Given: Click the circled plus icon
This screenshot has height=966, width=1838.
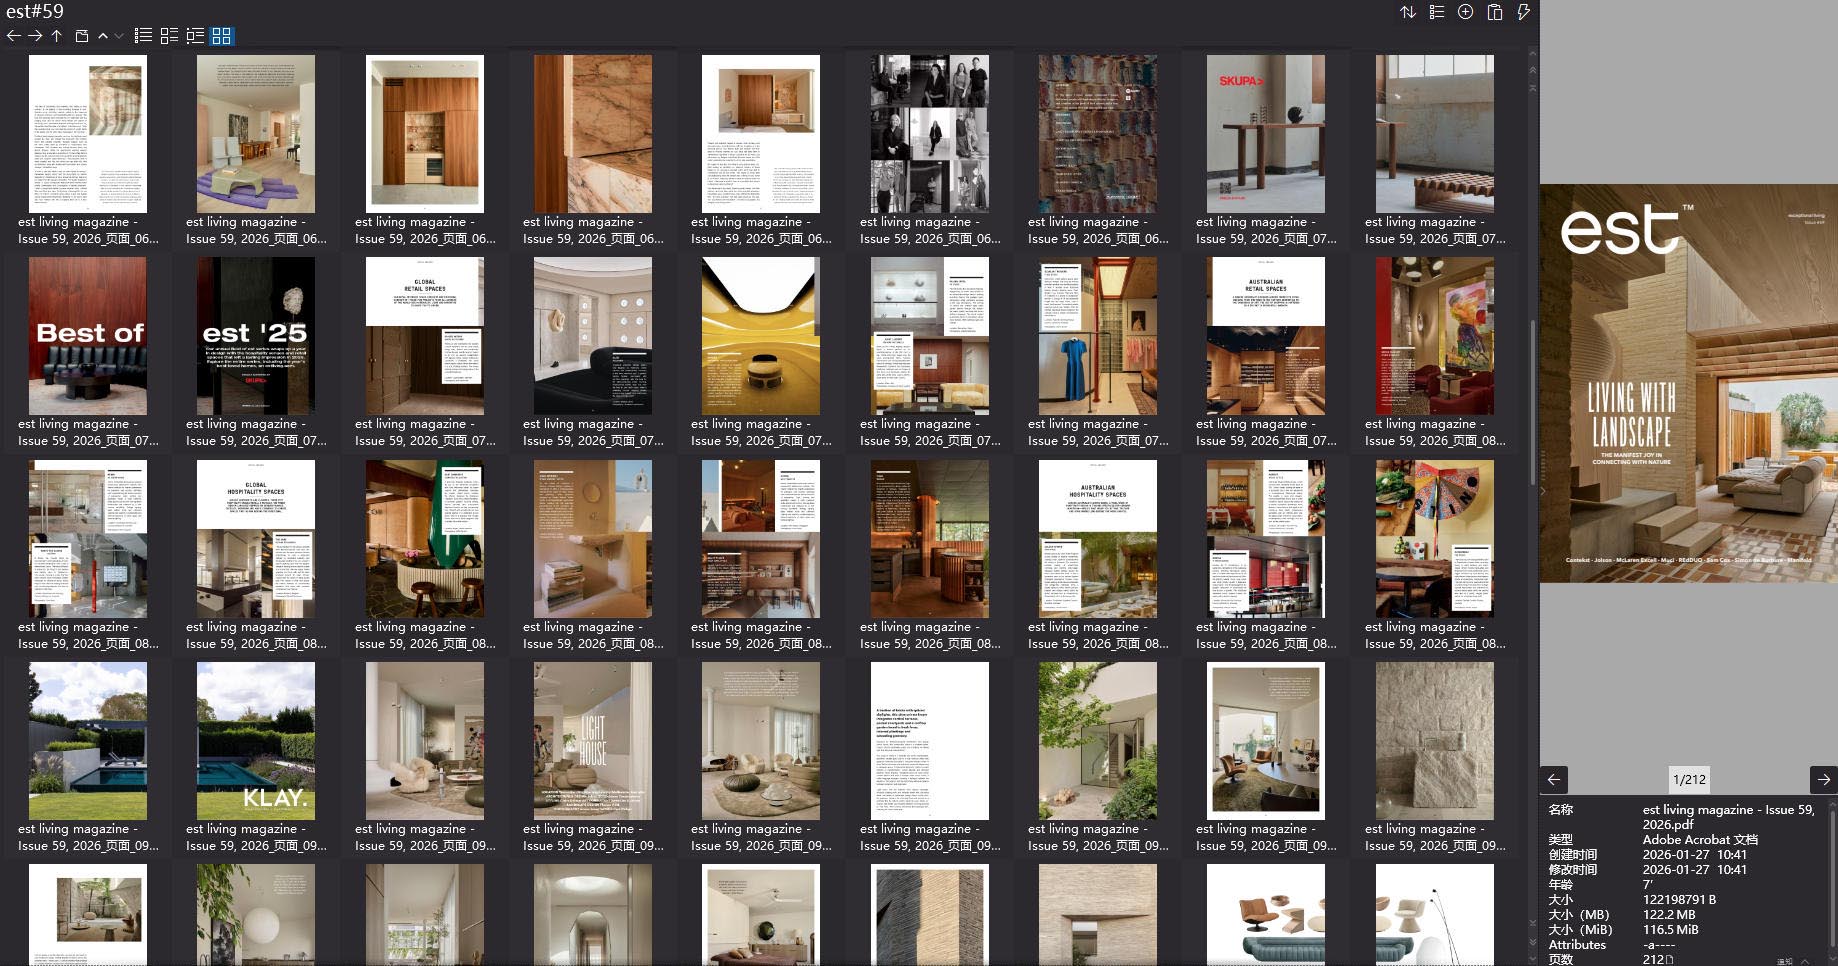Looking at the screenshot, I should pos(1465,12).
